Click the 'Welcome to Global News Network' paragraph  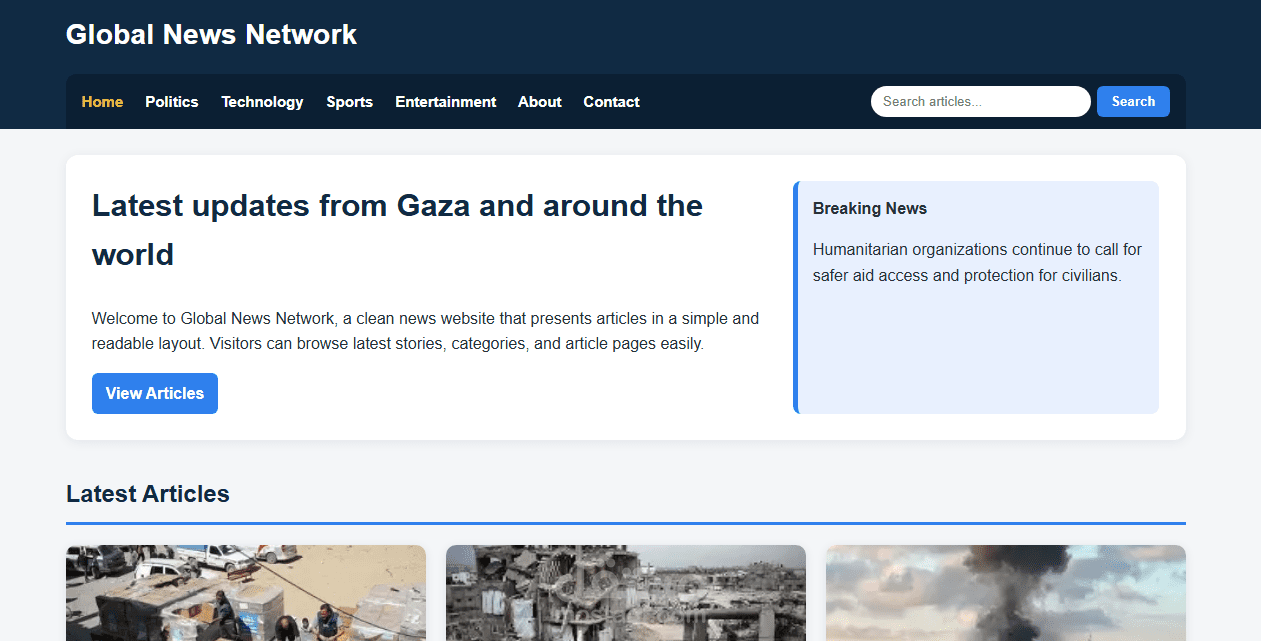(425, 331)
